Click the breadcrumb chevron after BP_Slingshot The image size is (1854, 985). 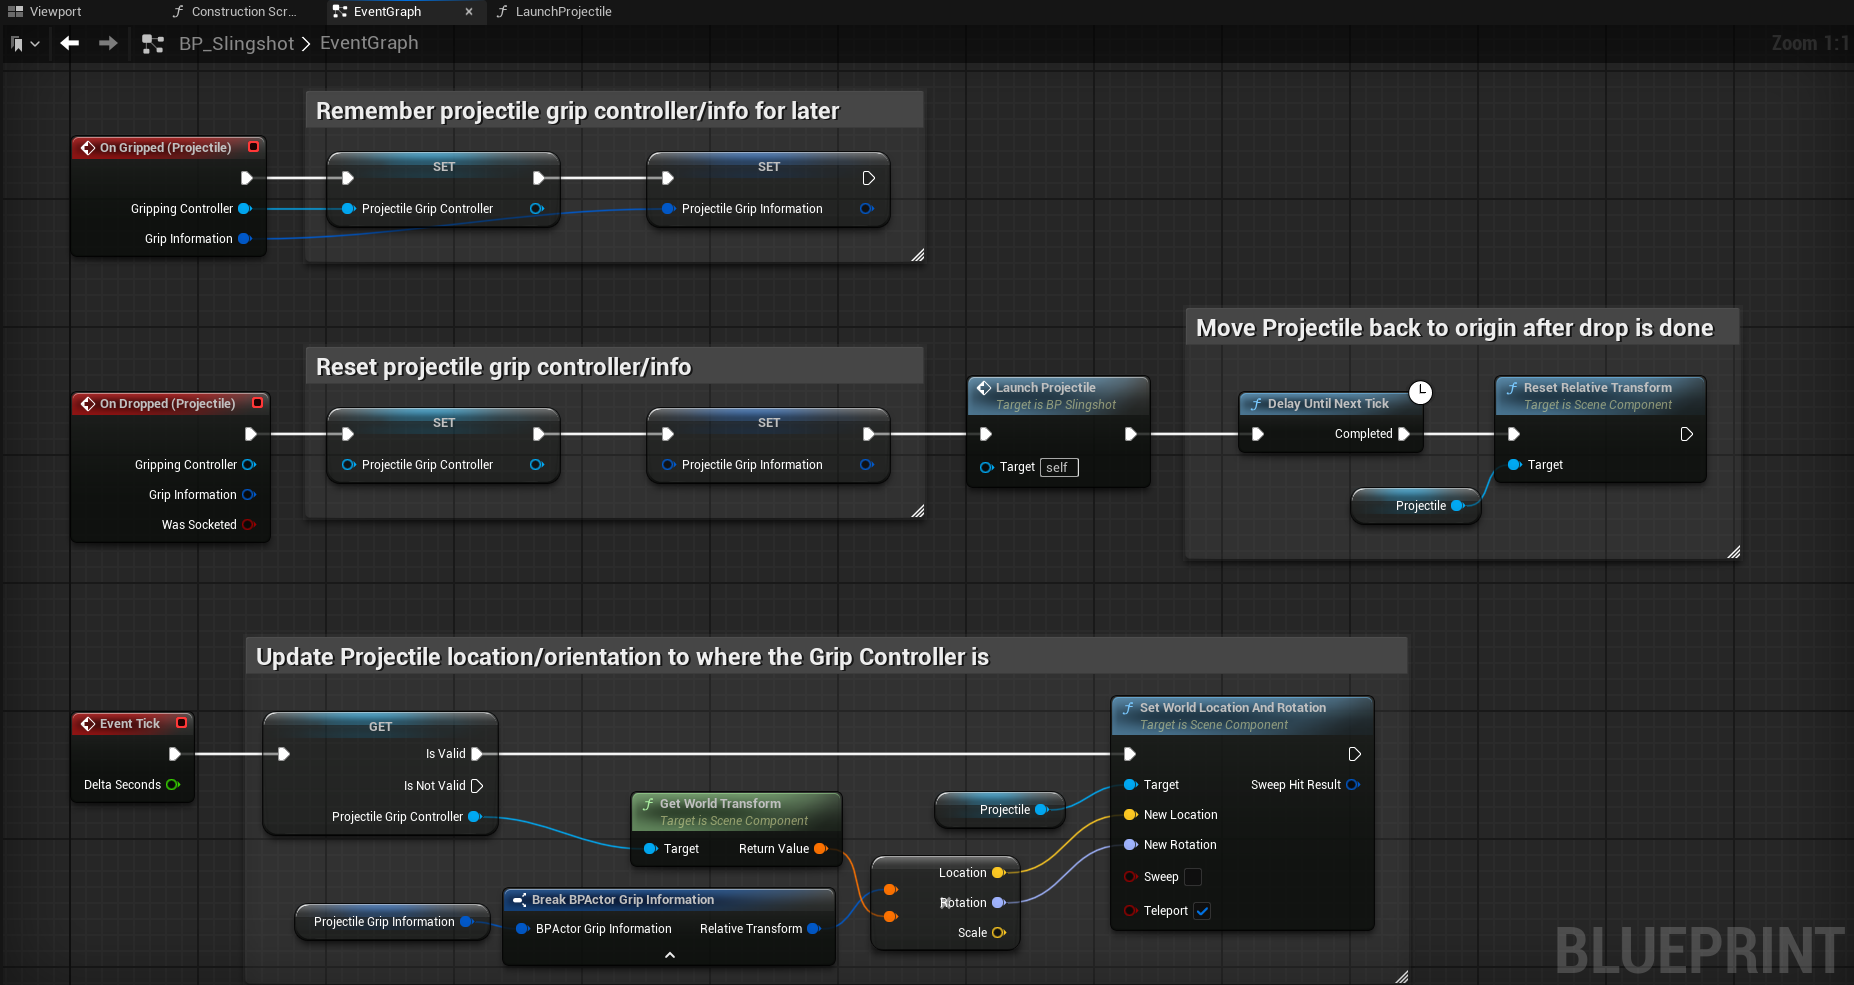306,44
